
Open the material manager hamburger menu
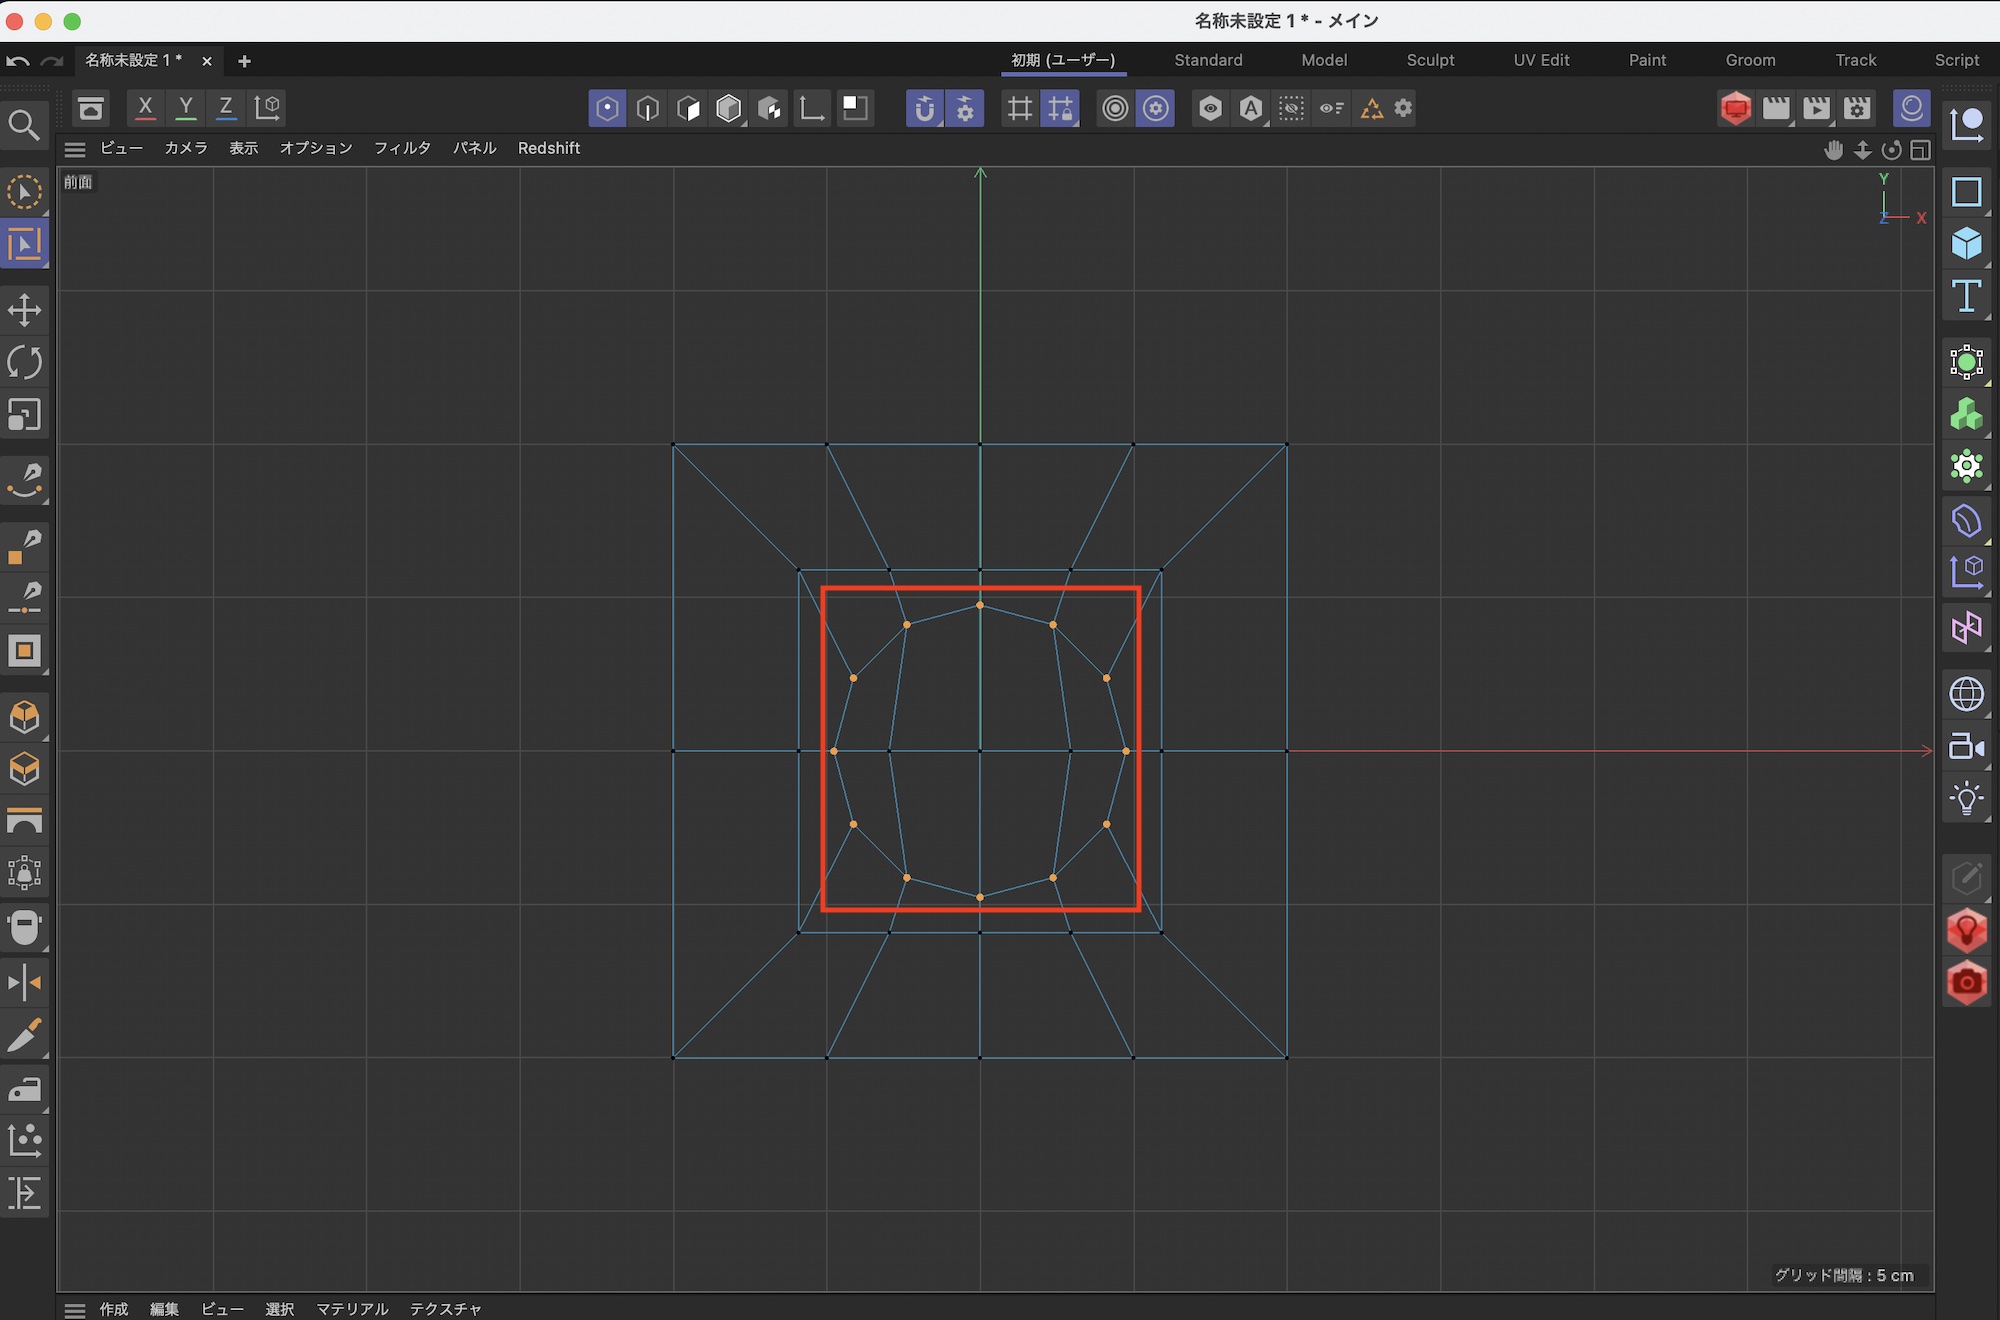(x=75, y=1309)
